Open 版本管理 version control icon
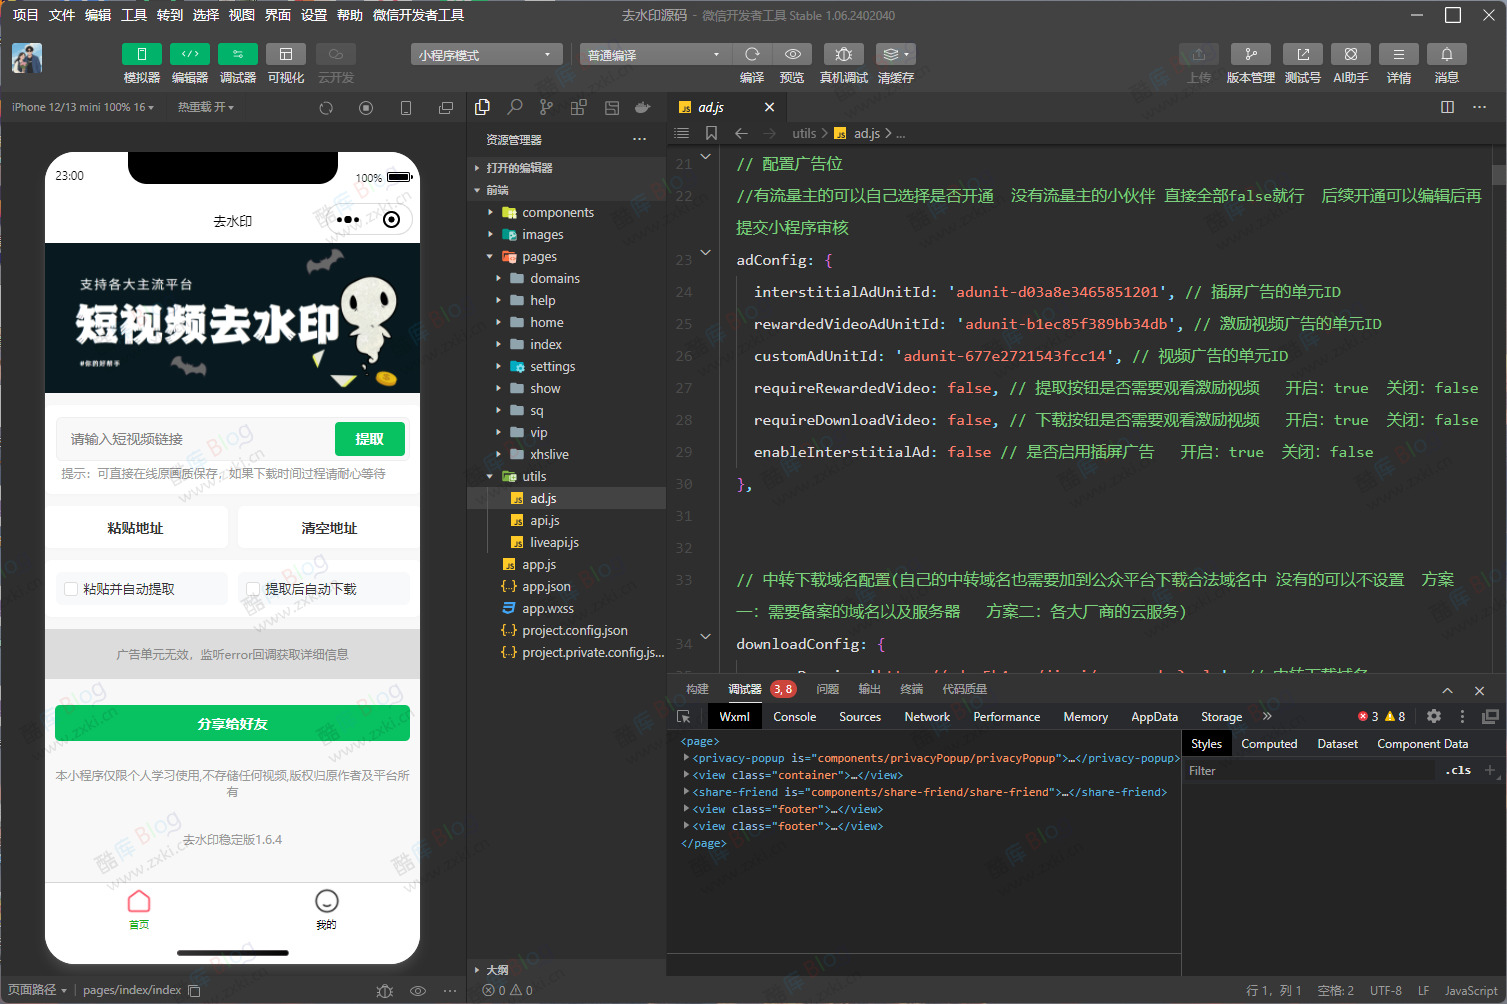 [1250, 54]
